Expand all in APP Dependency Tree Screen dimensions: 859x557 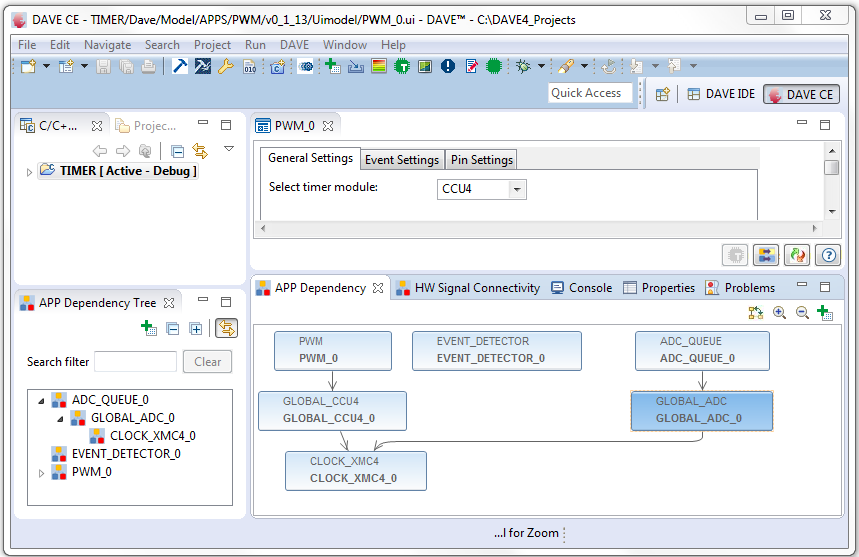[196, 329]
